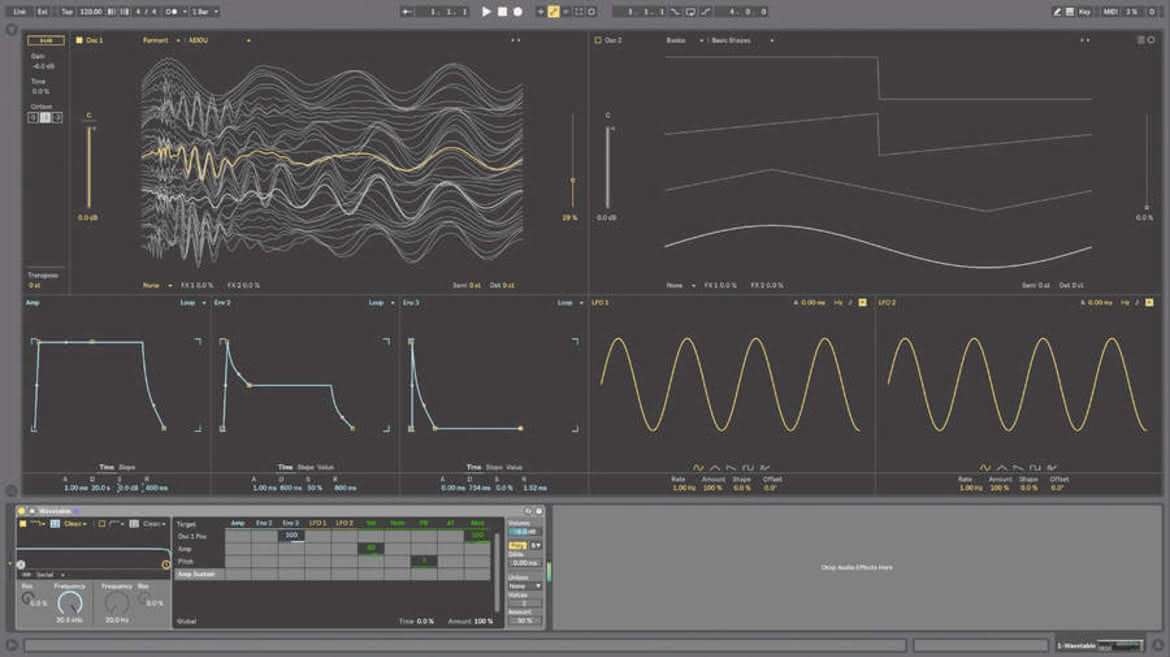This screenshot has width=1170, height=657.
Task: Click the transport Stop button
Action: (502, 11)
